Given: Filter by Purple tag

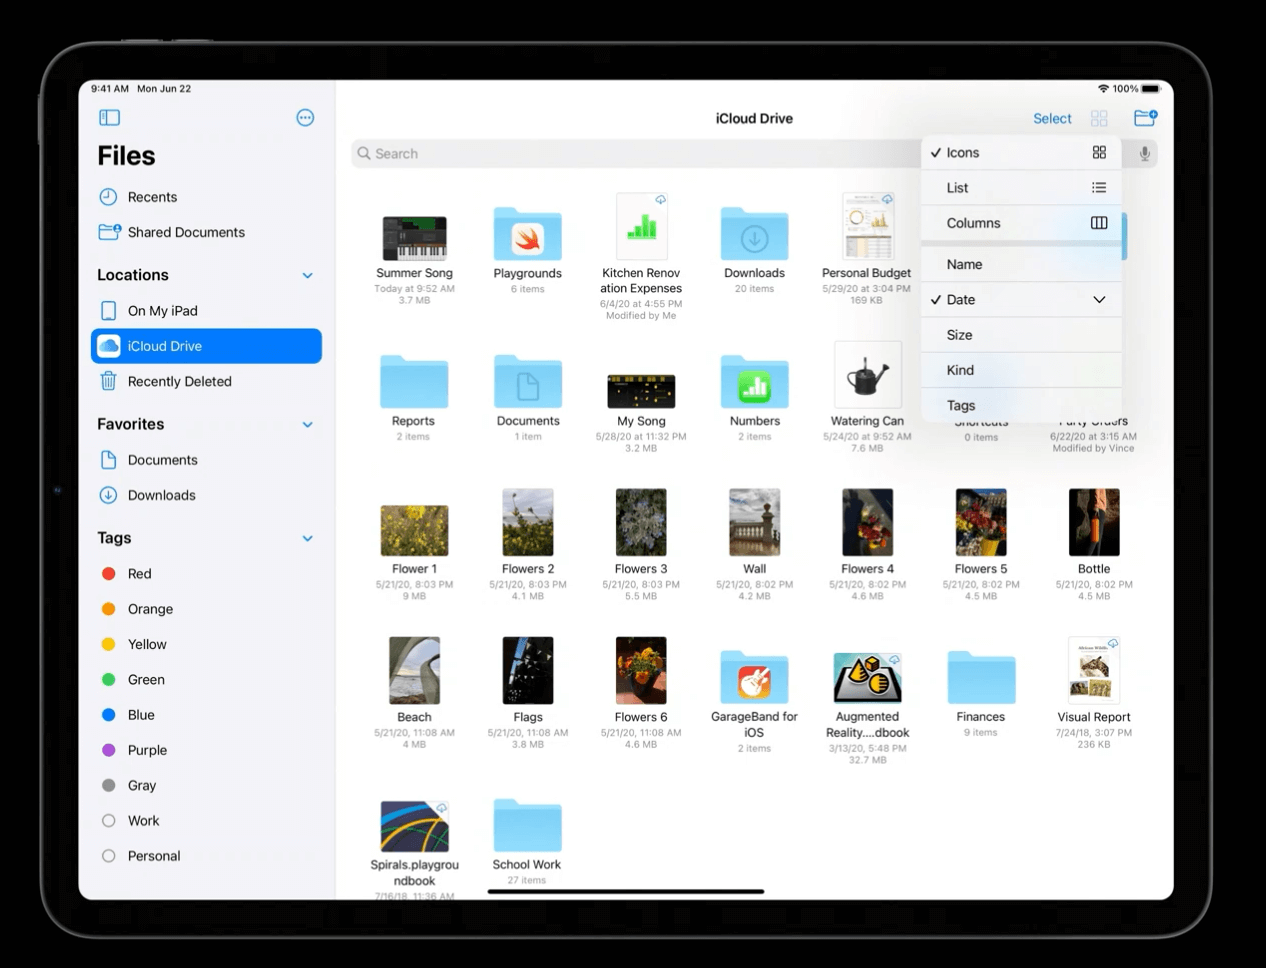Looking at the screenshot, I should (206, 750).
